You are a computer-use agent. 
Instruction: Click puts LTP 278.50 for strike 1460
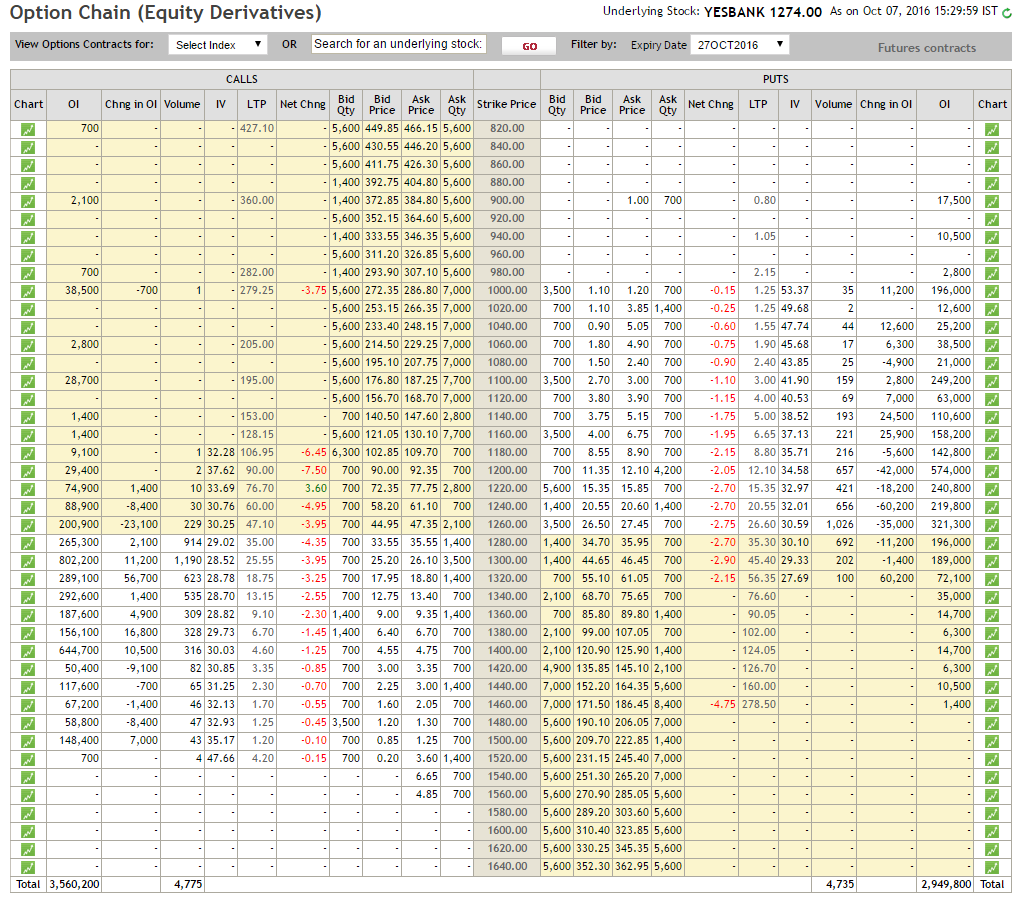759,704
